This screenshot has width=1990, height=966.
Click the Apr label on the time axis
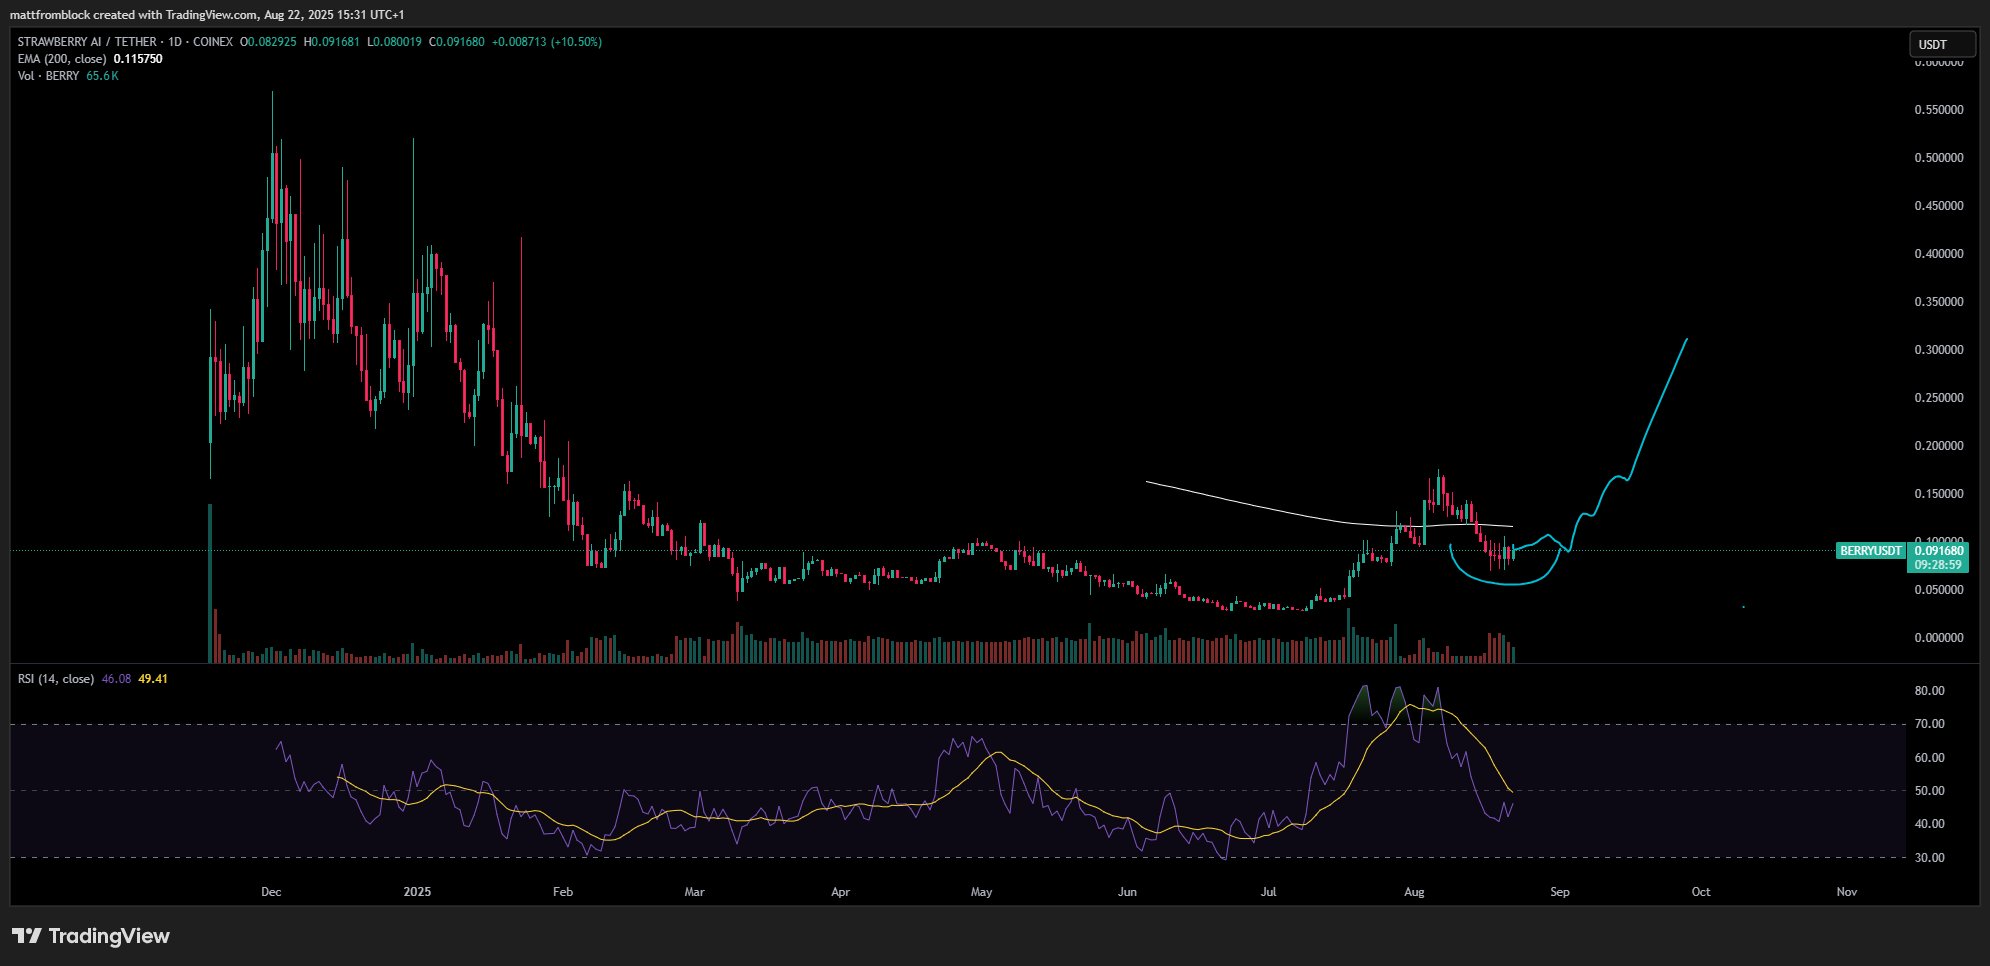(x=840, y=892)
